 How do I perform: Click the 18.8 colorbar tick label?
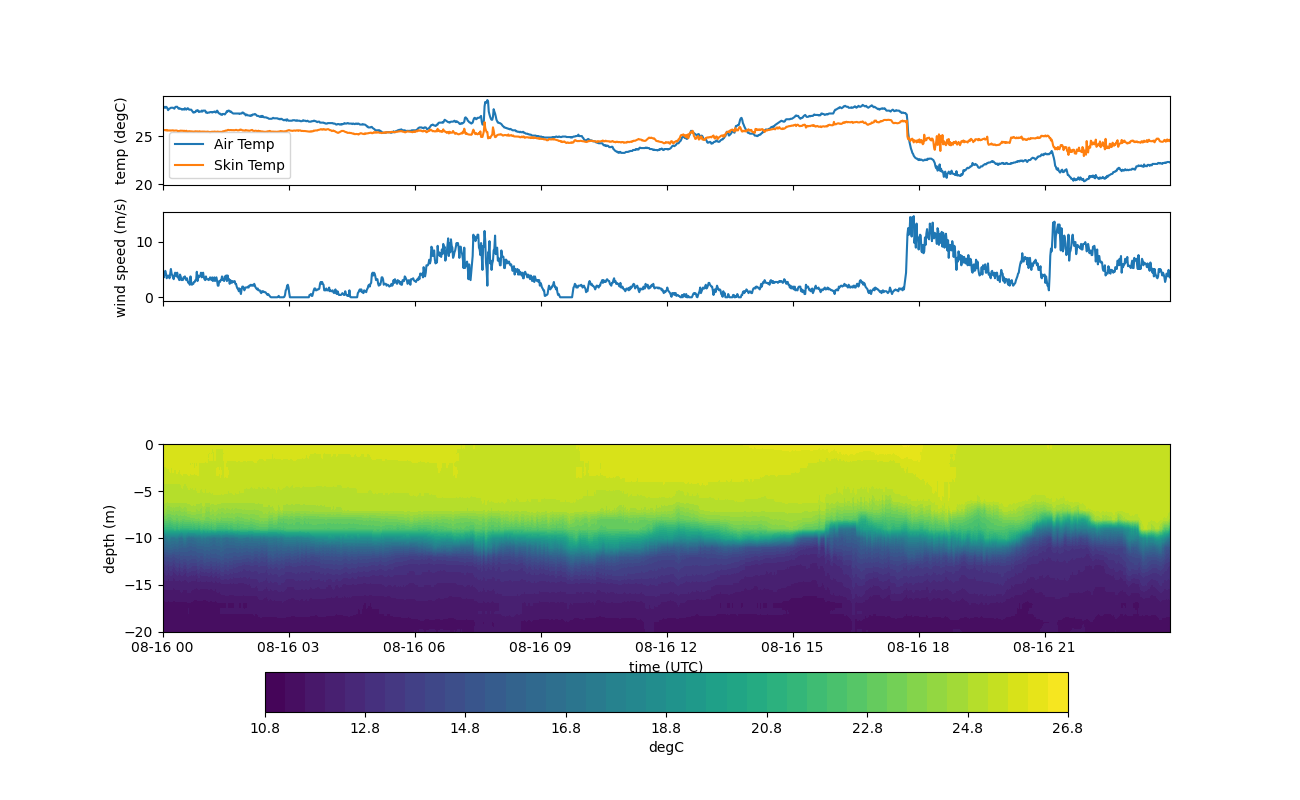coord(666,728)
